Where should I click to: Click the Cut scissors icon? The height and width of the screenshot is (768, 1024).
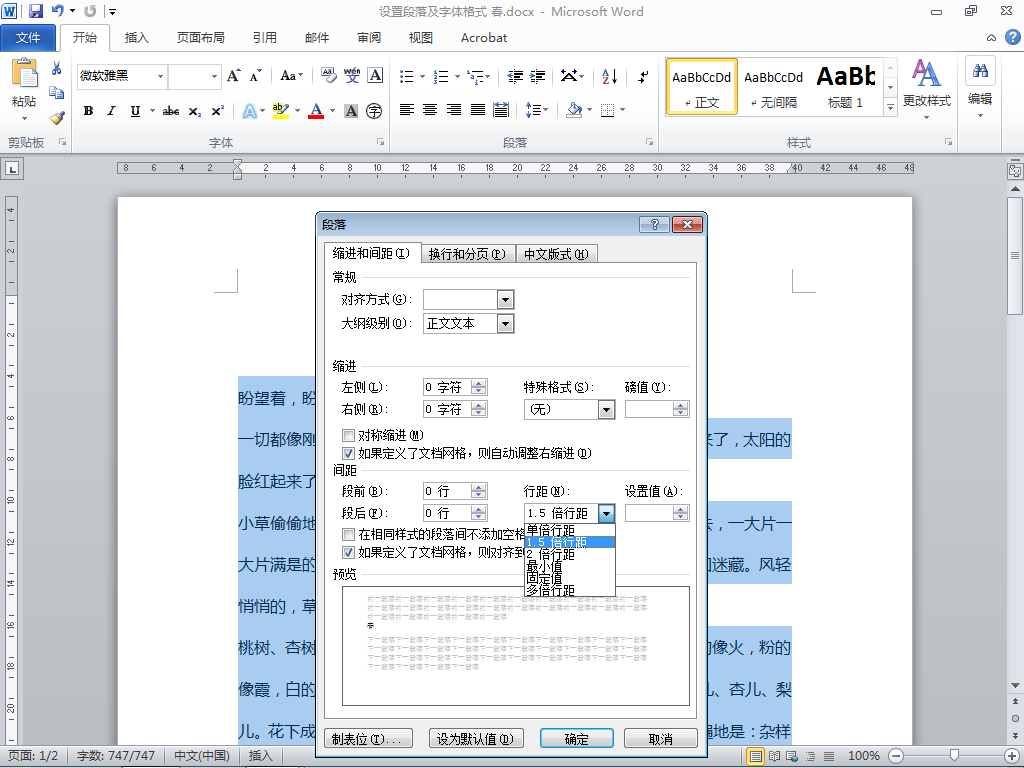pyautogui.click(x=56, y=69)
